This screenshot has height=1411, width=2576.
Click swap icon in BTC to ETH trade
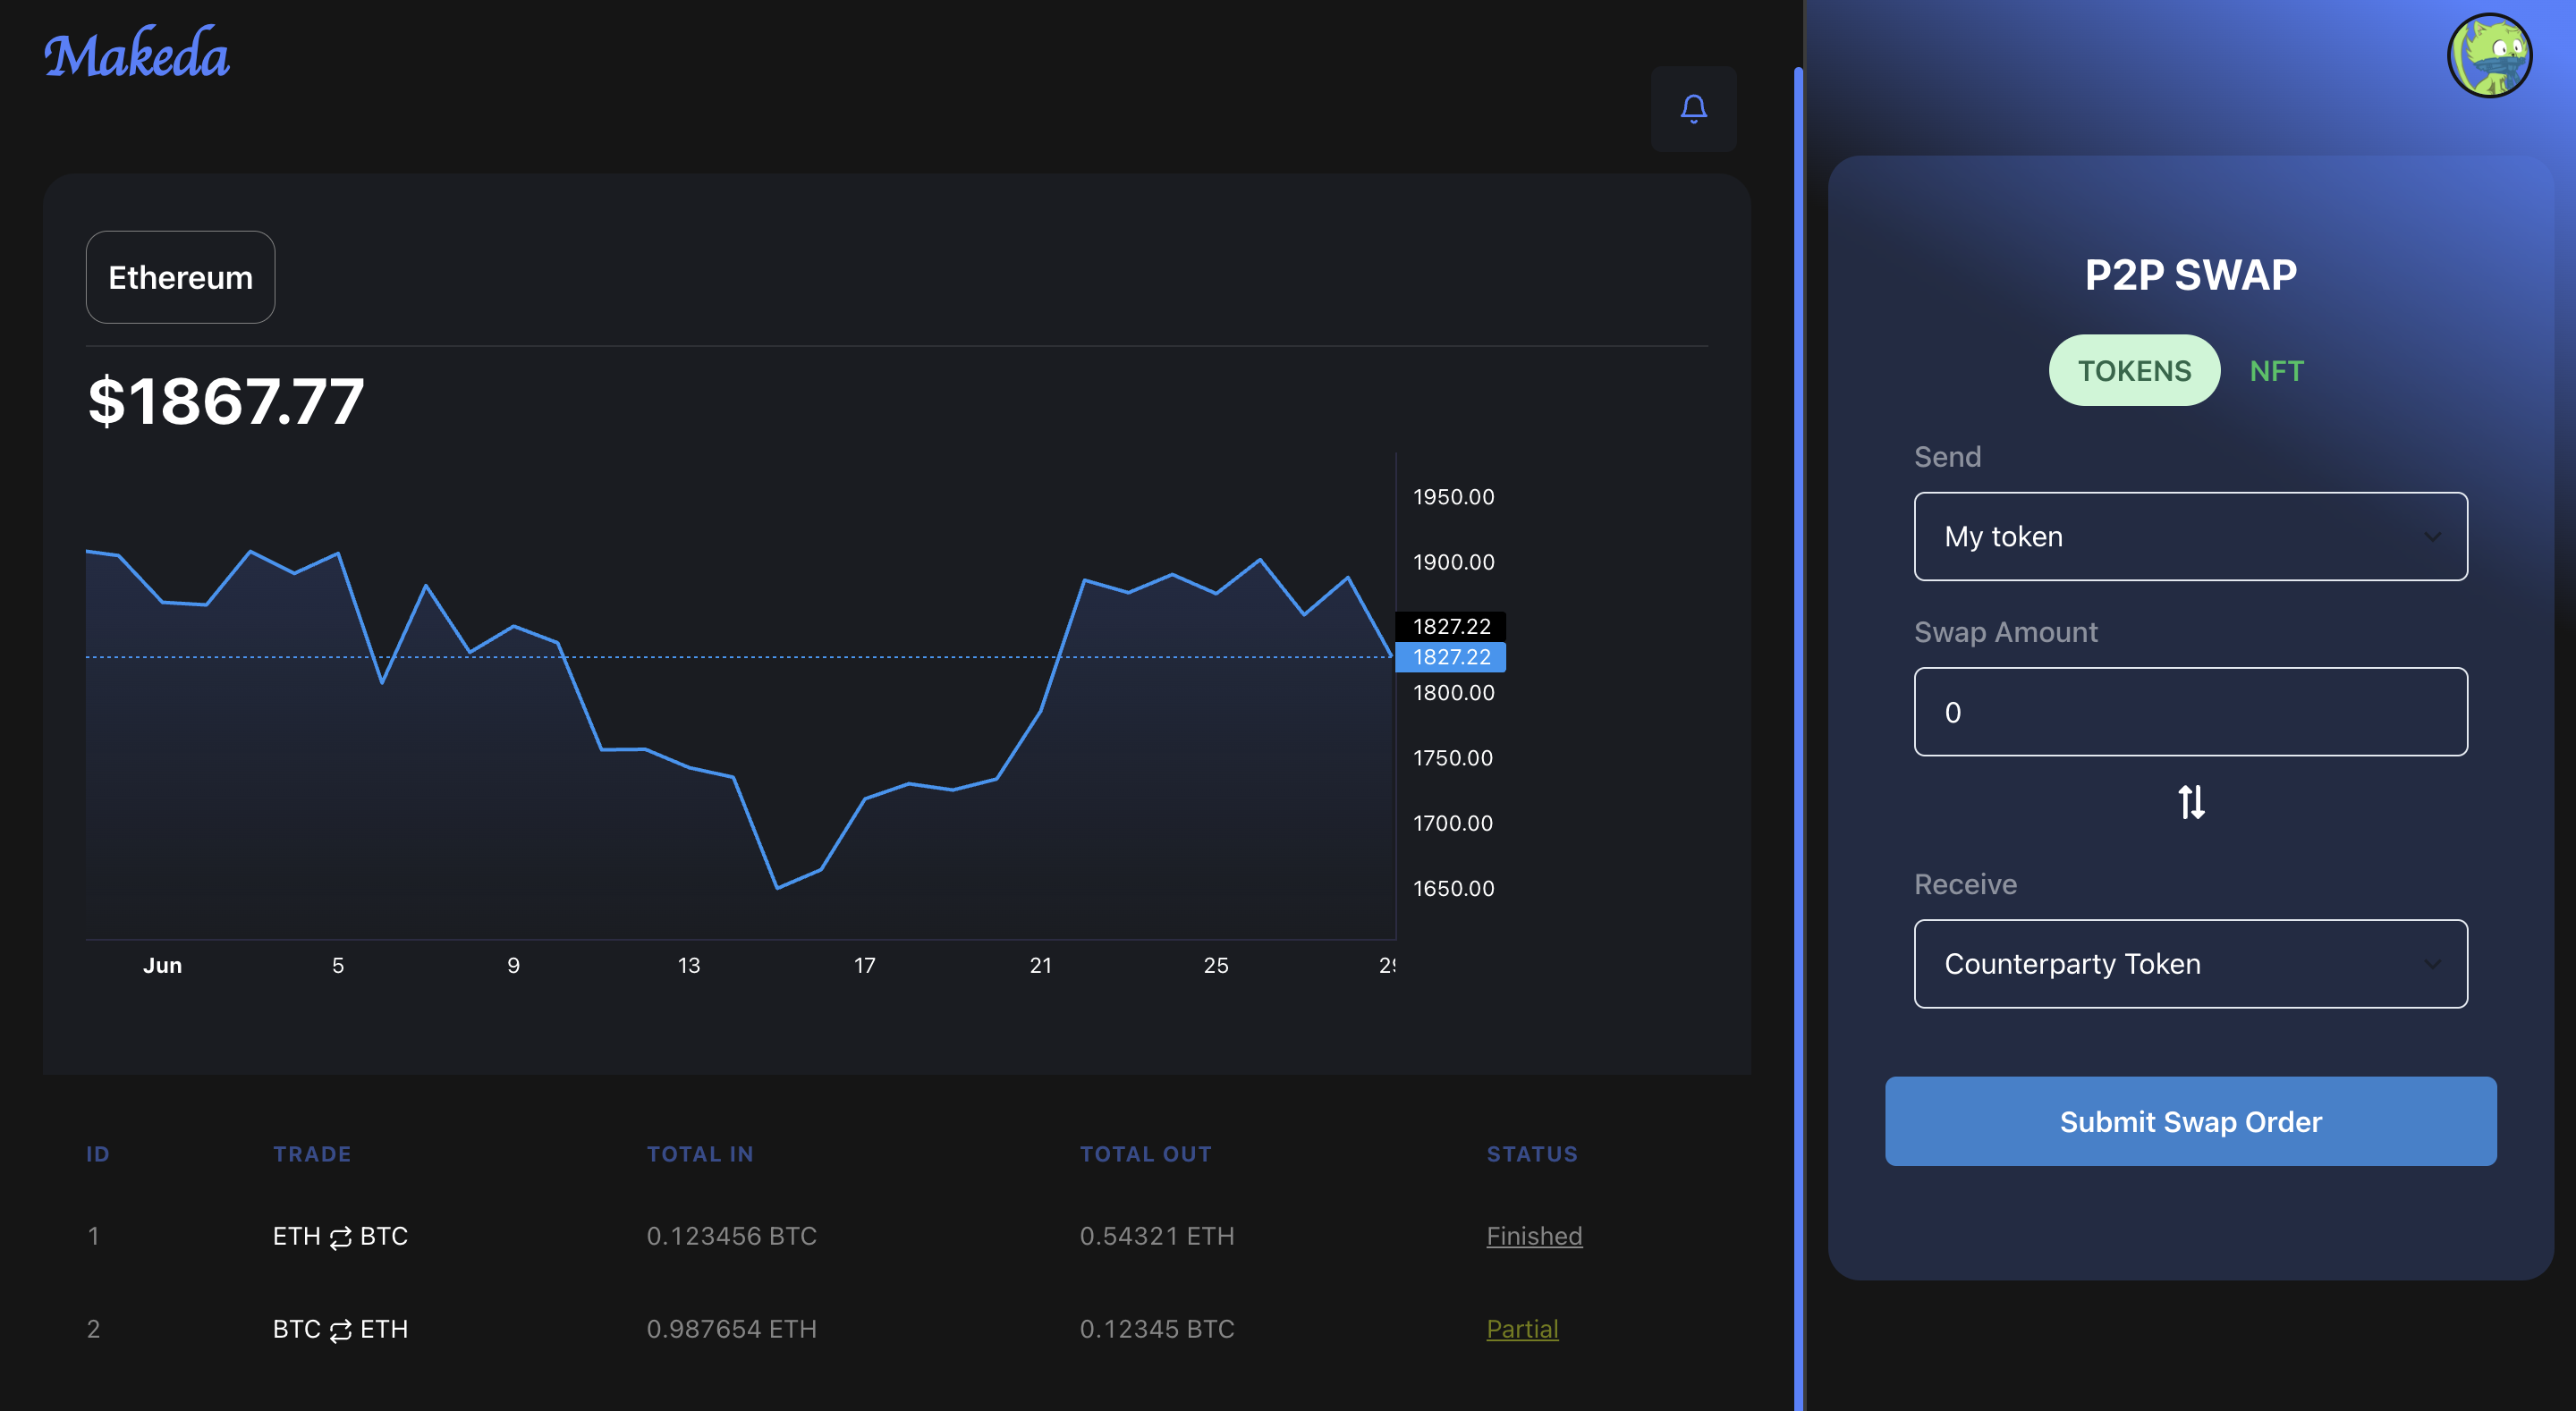click(x=340, y=1330)
